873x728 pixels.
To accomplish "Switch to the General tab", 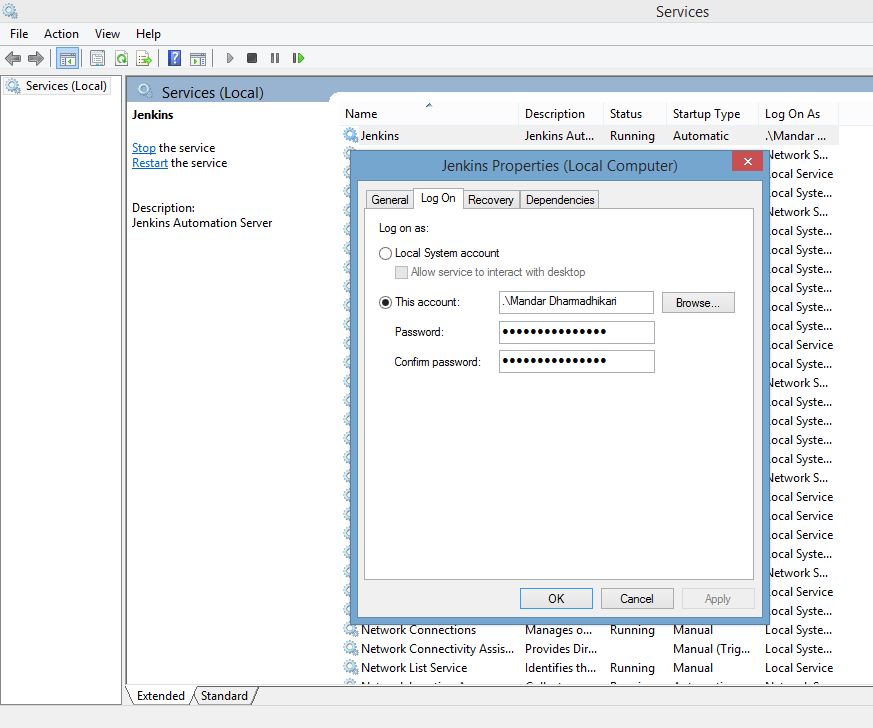I will 390,200.
